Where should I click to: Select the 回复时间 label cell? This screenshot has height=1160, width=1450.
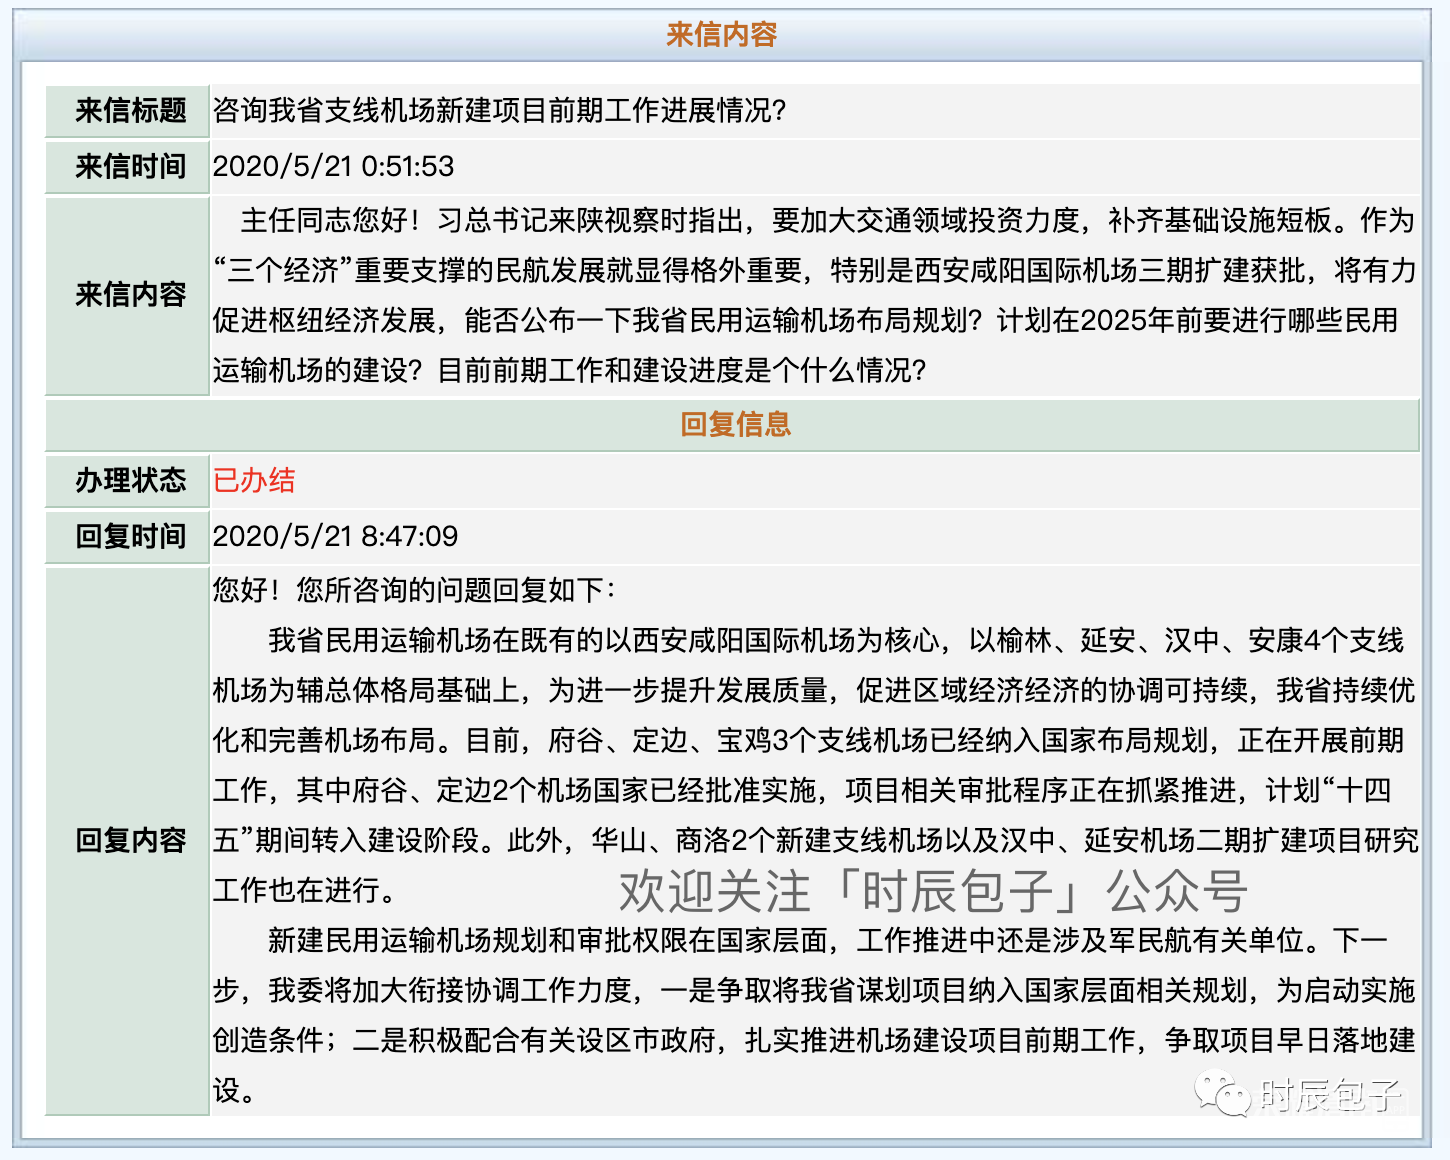pyautogui.click(x=130, y=536)
